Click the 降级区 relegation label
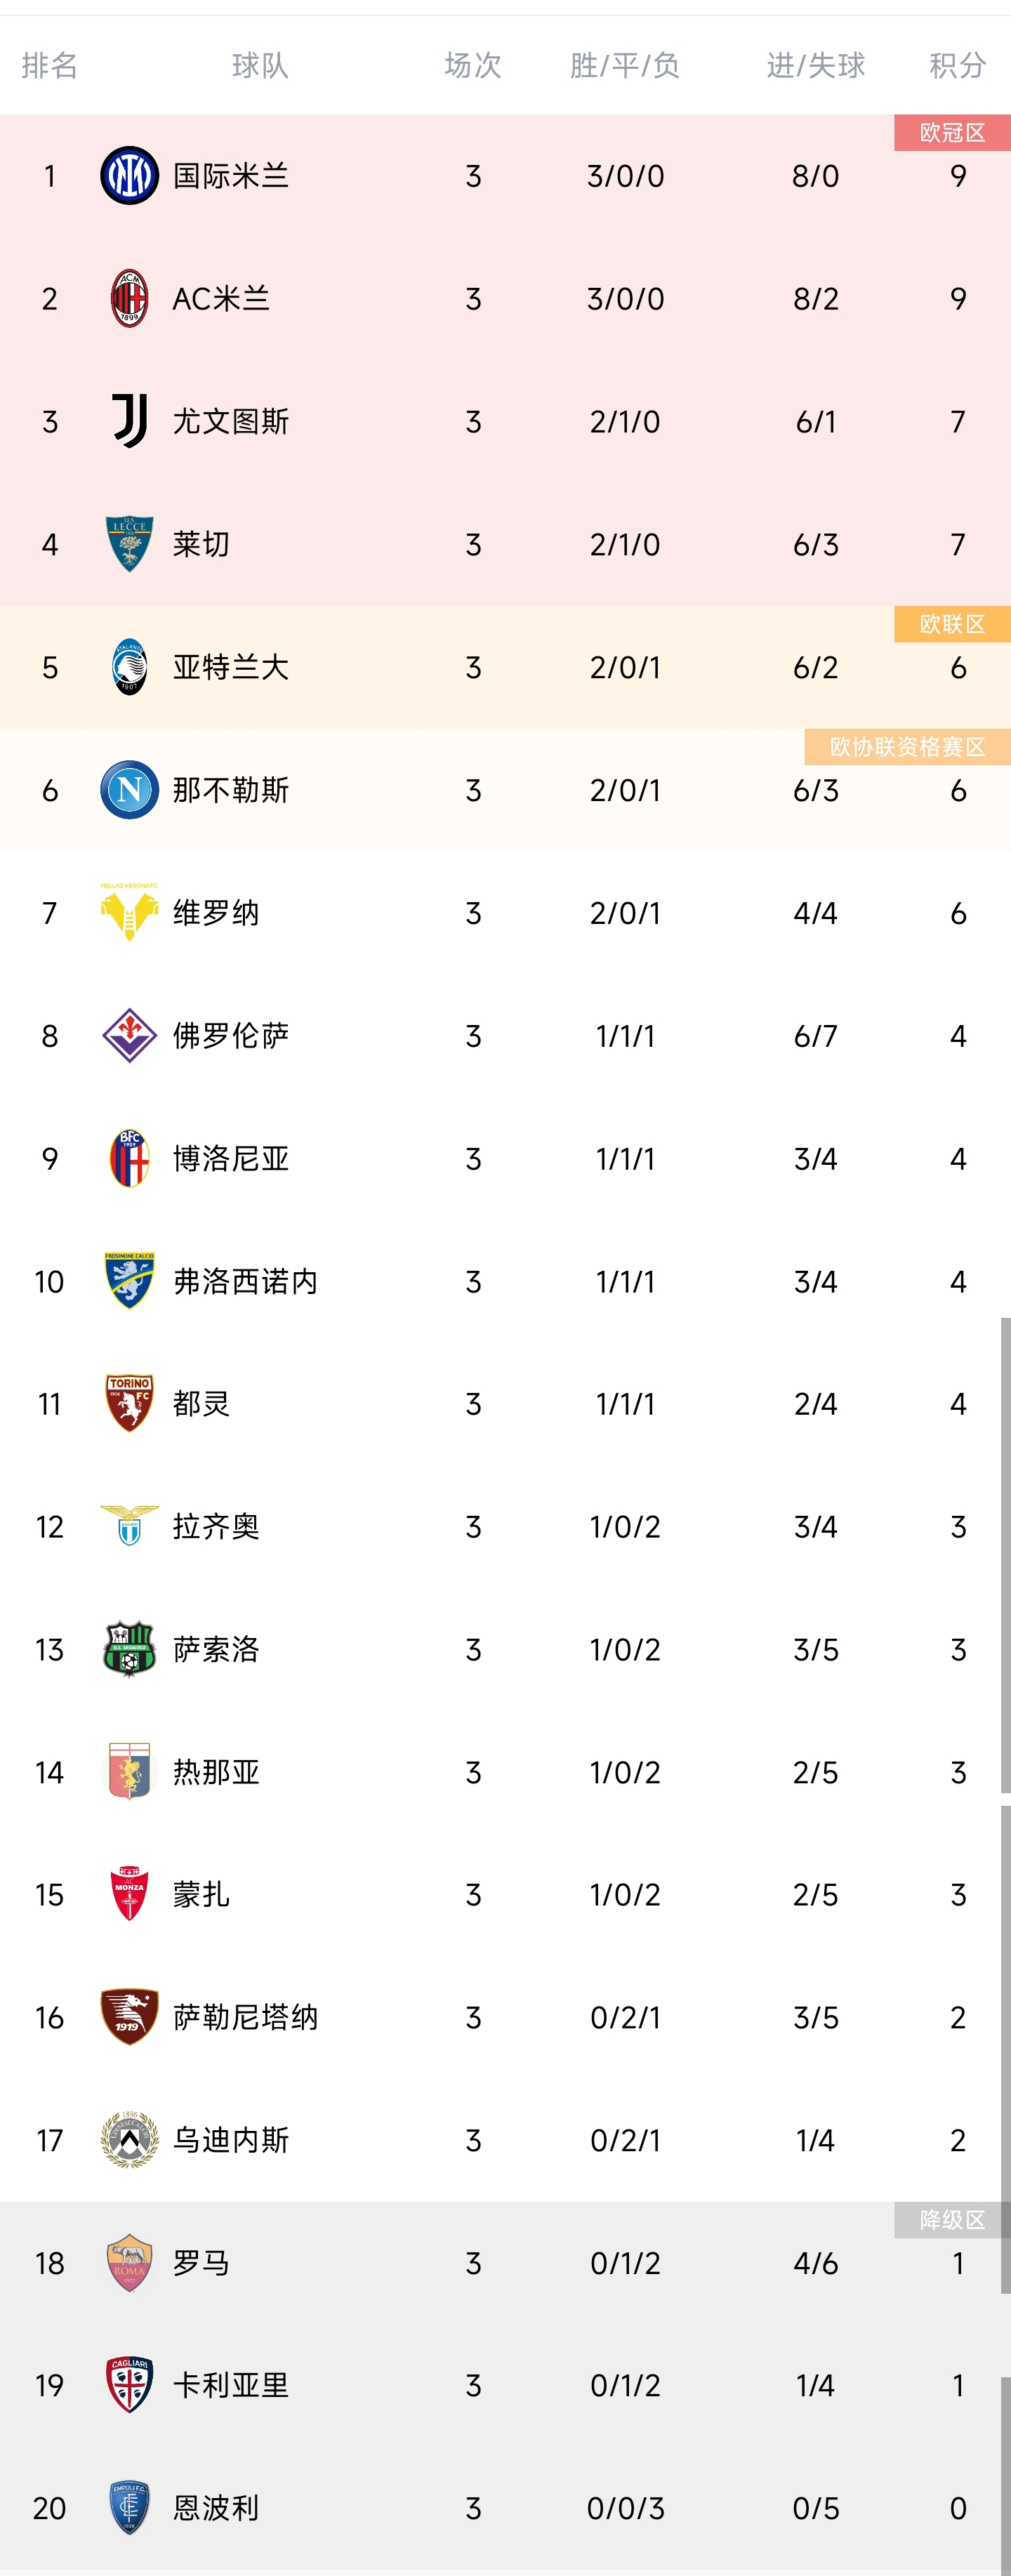Image resolution: width=1011 pixels, height=2576 pixels. point(952,2220)
